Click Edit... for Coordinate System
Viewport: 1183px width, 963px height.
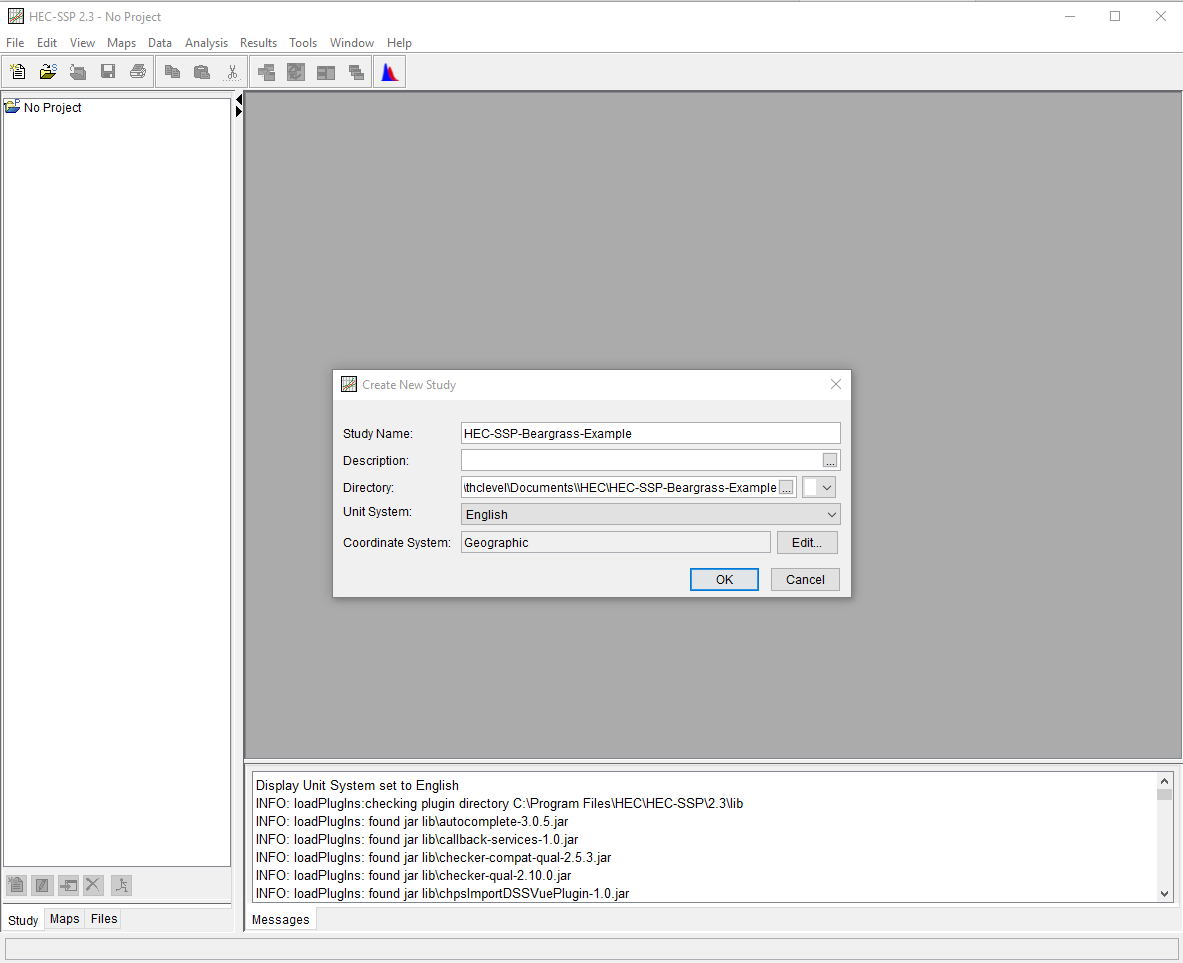807,543
